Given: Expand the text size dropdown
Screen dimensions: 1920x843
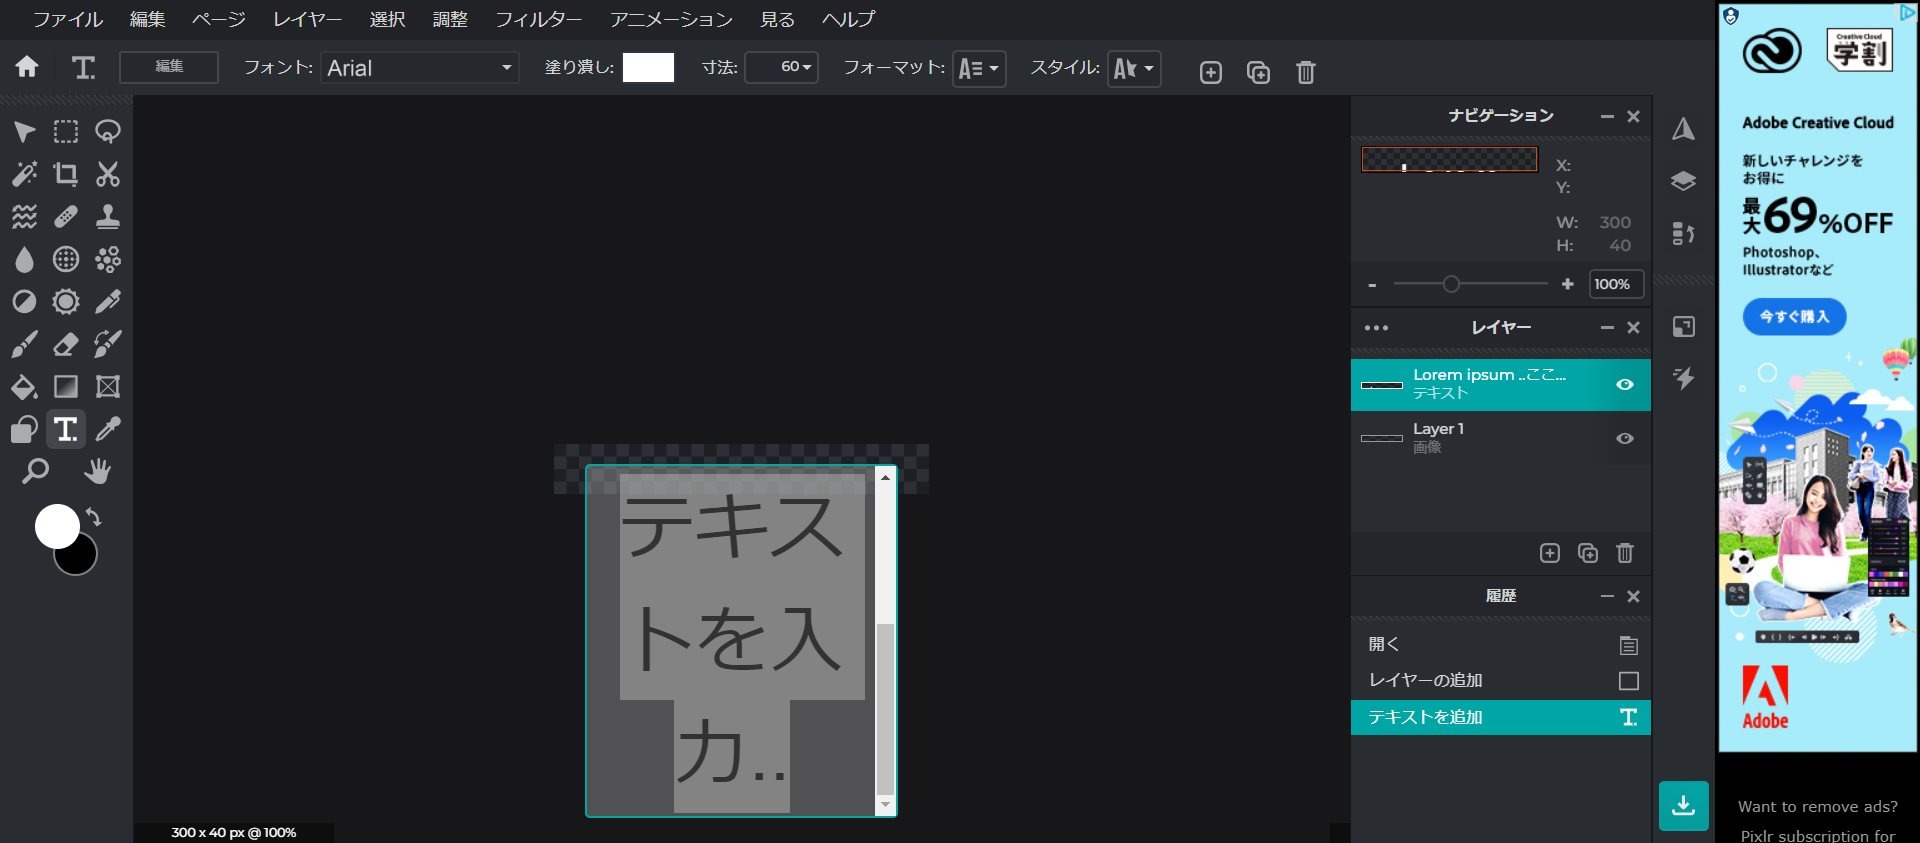Looking at the screenshot, I should click(782, 68).
